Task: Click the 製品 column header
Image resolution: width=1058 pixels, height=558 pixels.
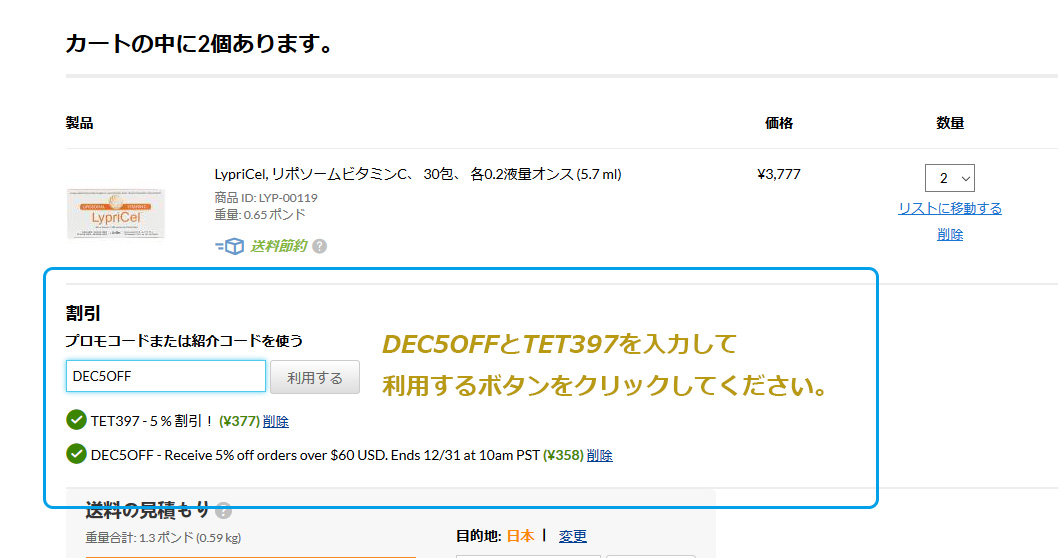Action: point(80,123)
